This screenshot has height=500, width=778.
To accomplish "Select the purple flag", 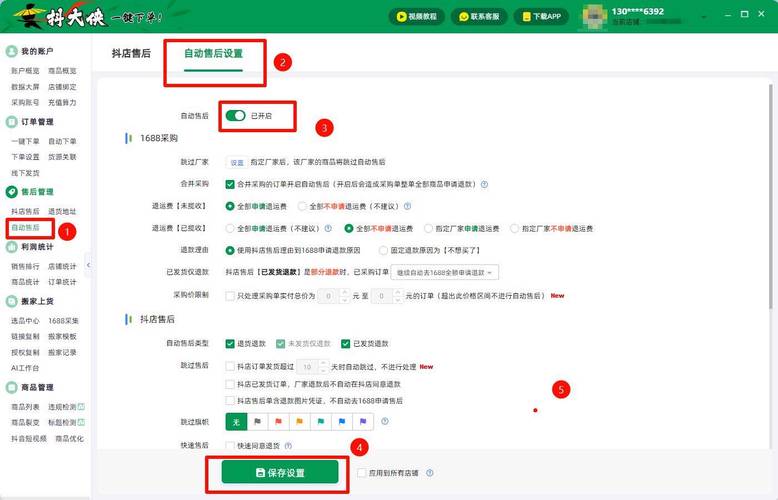I will point(363,422).
